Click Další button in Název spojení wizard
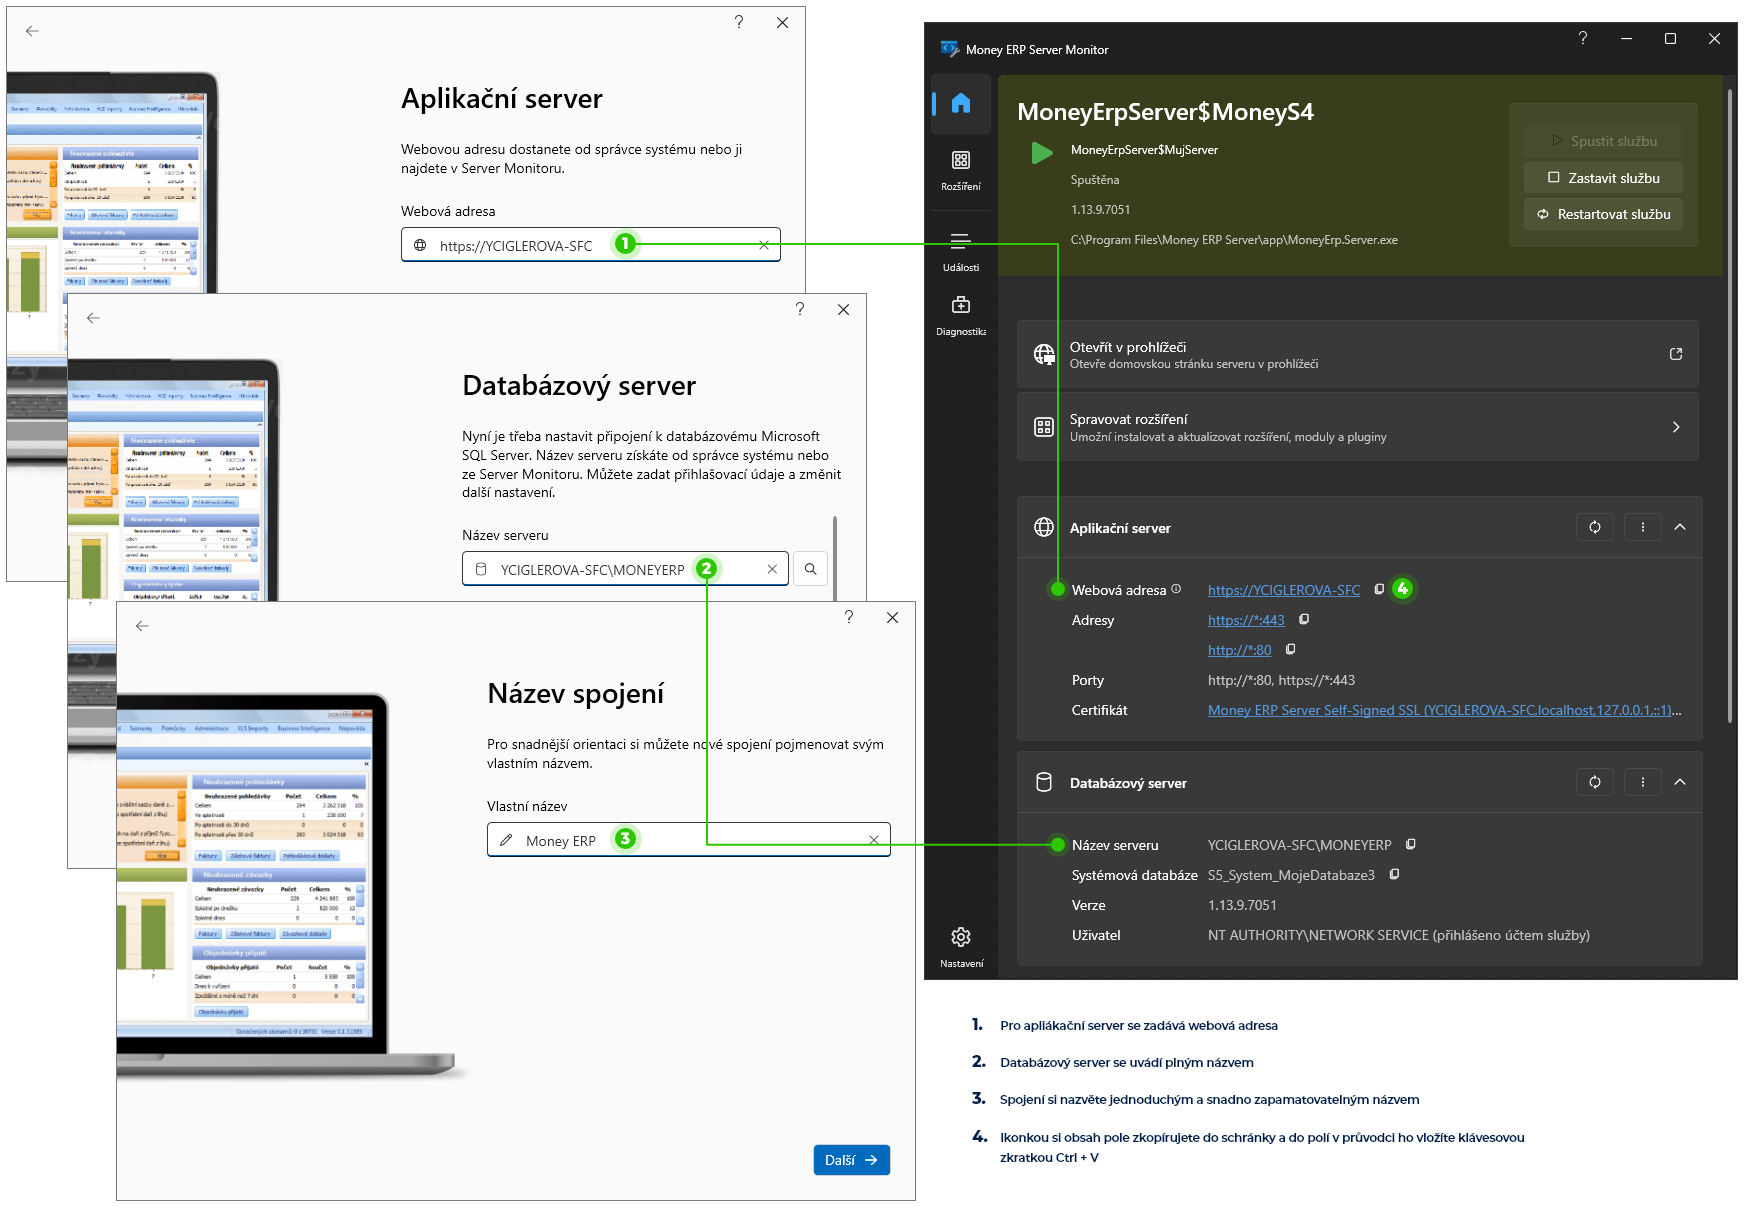The width and height of the screenshot is (1753, 1208). tap(851, 1160)
